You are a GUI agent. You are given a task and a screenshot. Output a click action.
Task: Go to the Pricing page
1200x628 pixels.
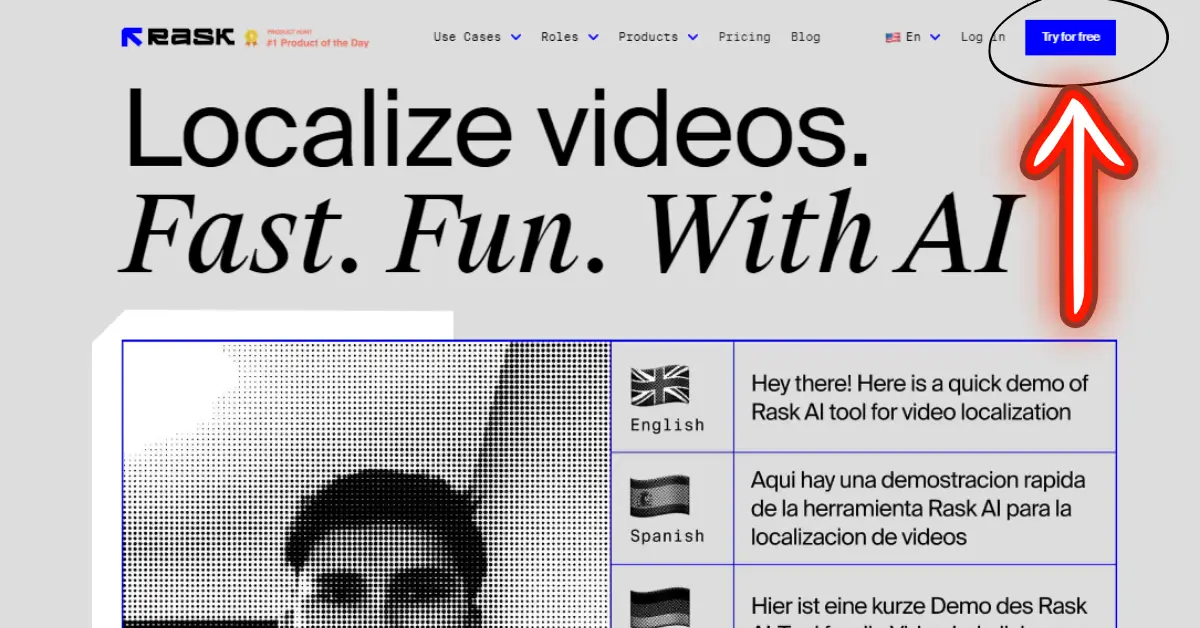coord(744,37)
